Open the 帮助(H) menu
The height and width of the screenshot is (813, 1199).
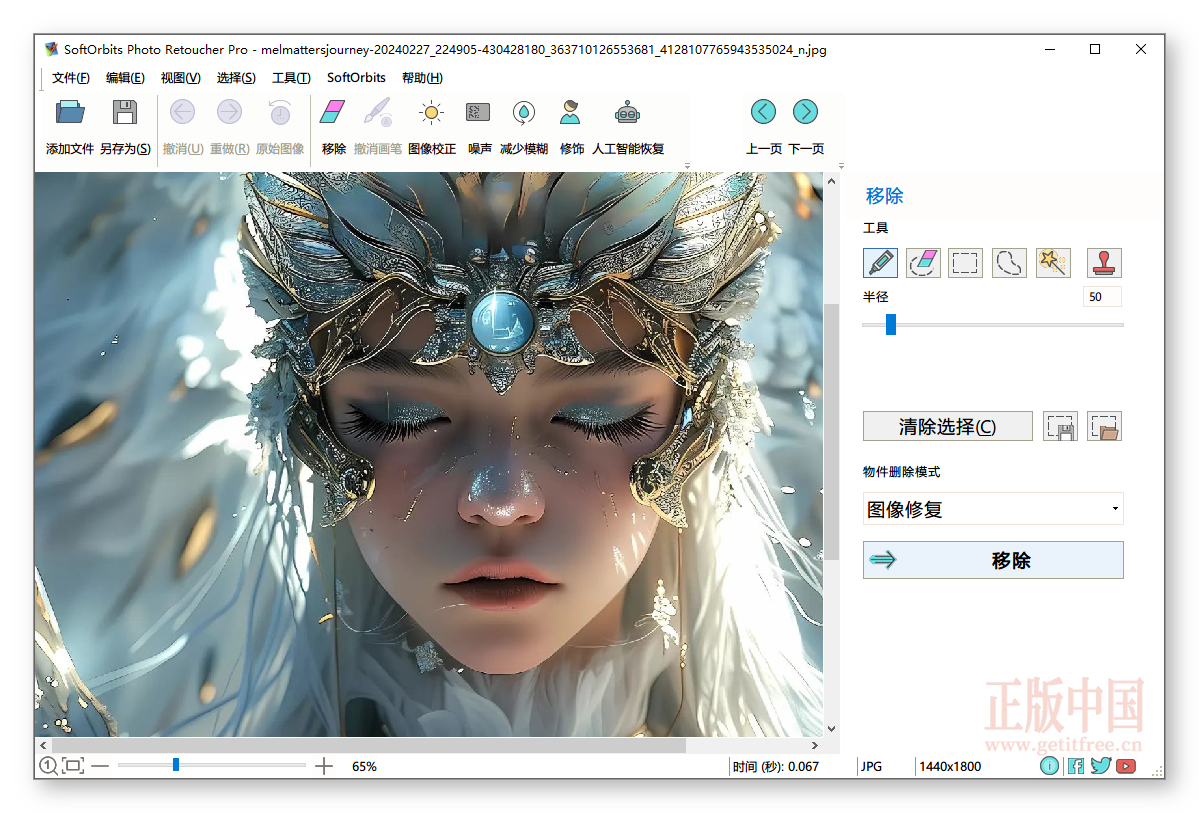click(422, 78)
